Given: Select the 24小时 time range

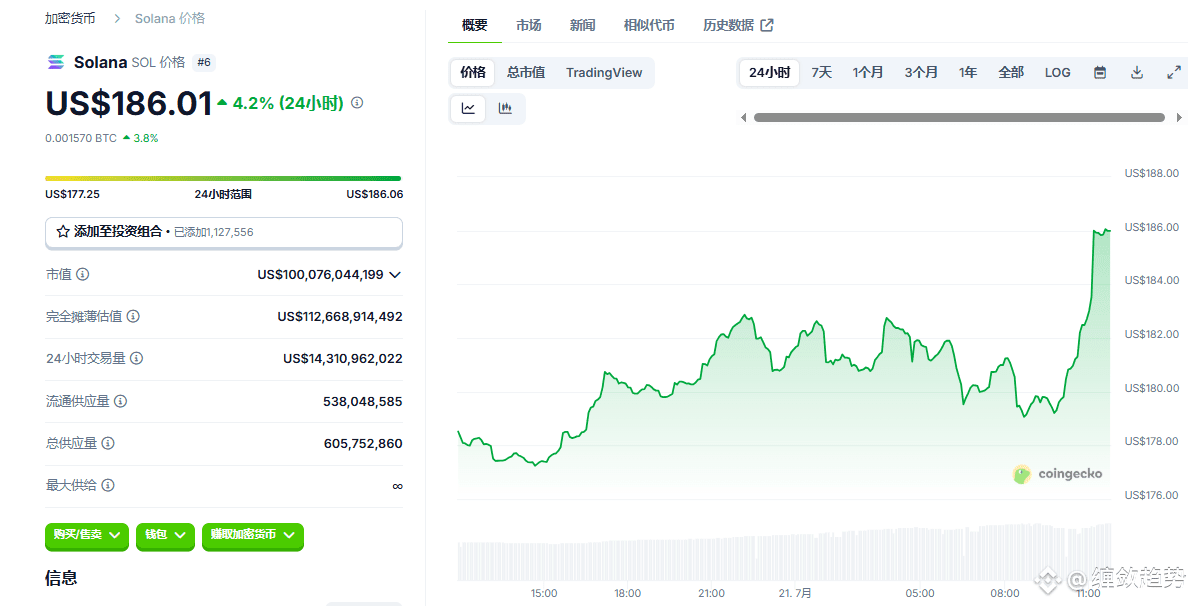Looking at the screenshot, I should pyautogui.click(x=769, y=72).
